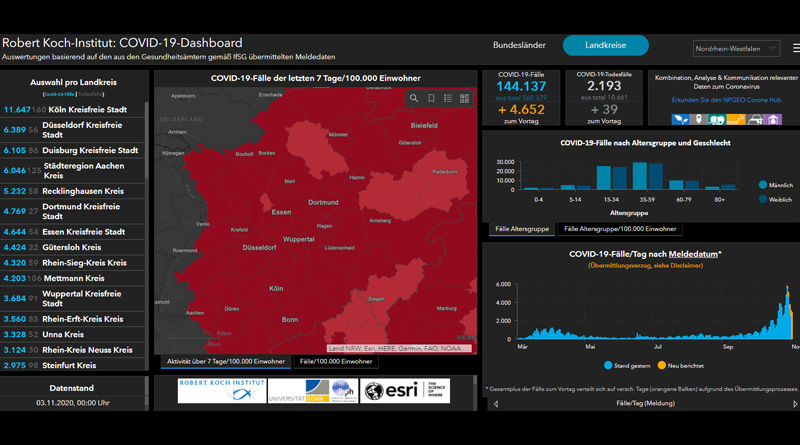Open the map search magnifier tool
The width and height of the screenshot is (800, 445).
coord(414,98)
